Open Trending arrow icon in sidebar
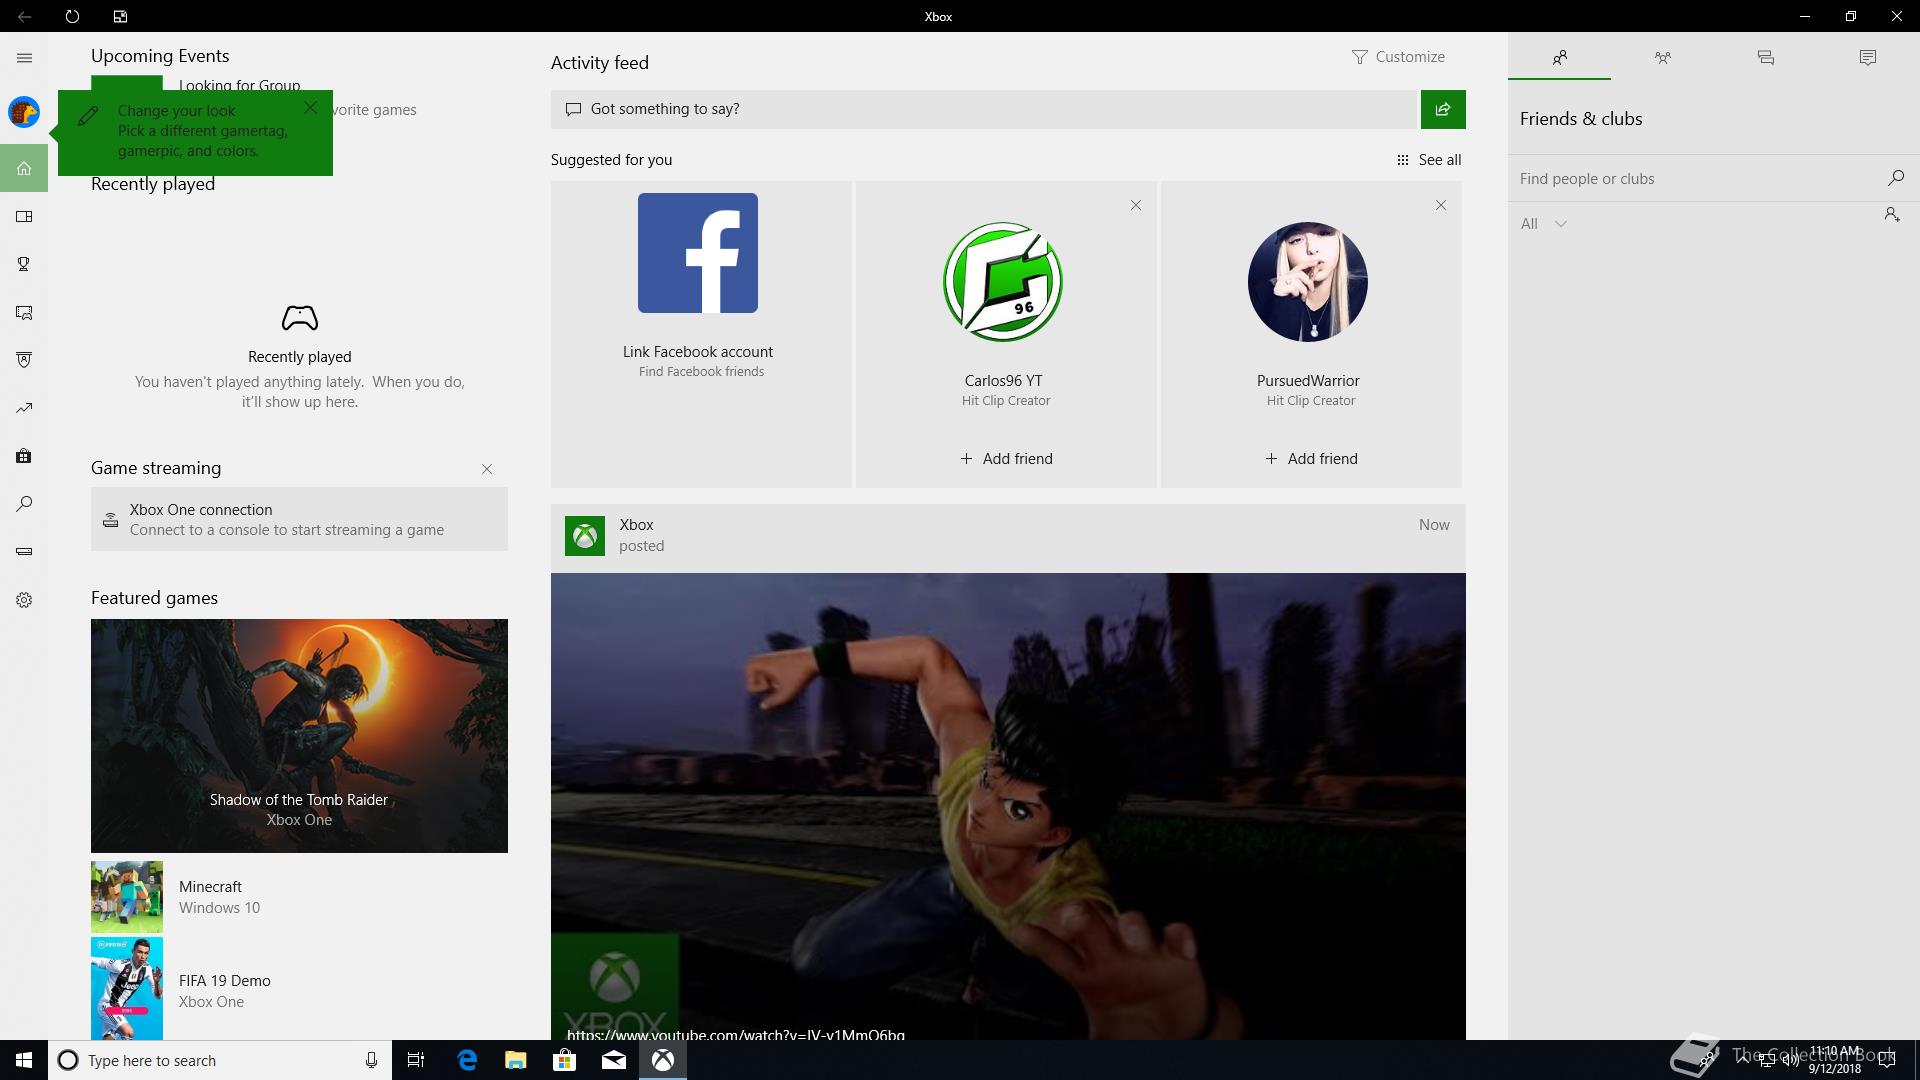This screenshot has width=1920, height=1080. (24, 408)
